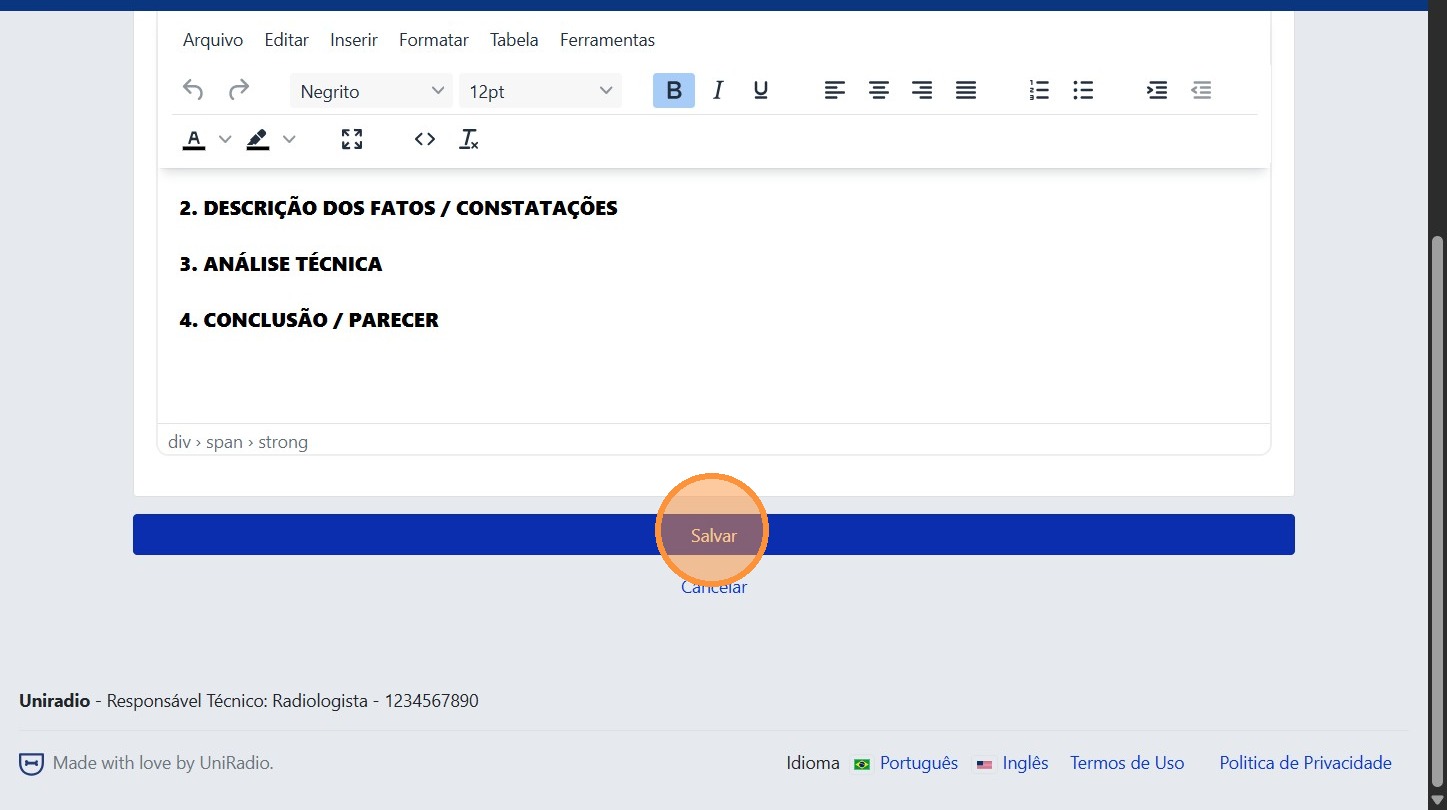Image resolution: width=1447 pixels, height=810 pixels.
Task: Open fullscreen editor mode
Action: point(352,139)
